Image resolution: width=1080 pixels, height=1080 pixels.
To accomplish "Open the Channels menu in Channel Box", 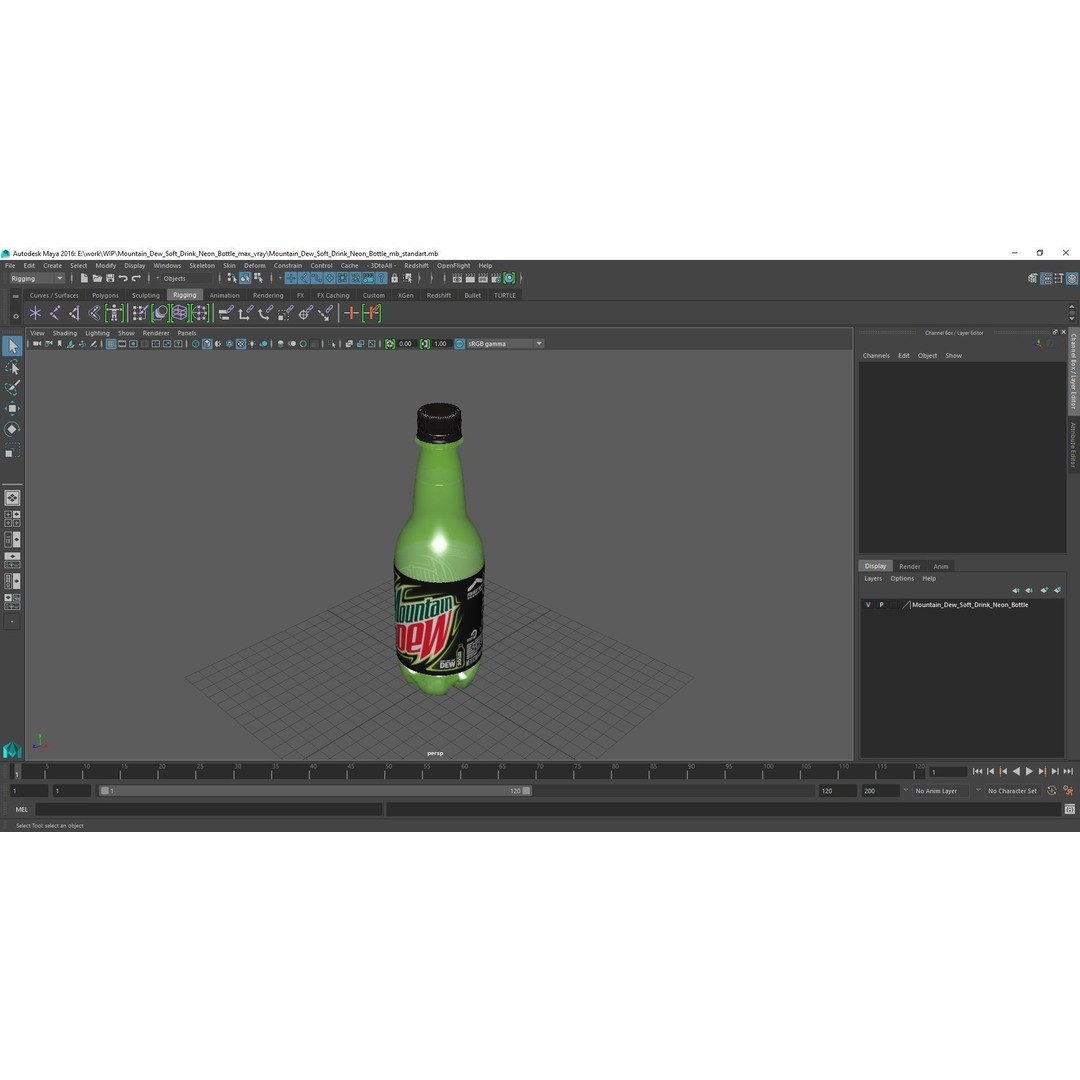I will click(876, 355).
